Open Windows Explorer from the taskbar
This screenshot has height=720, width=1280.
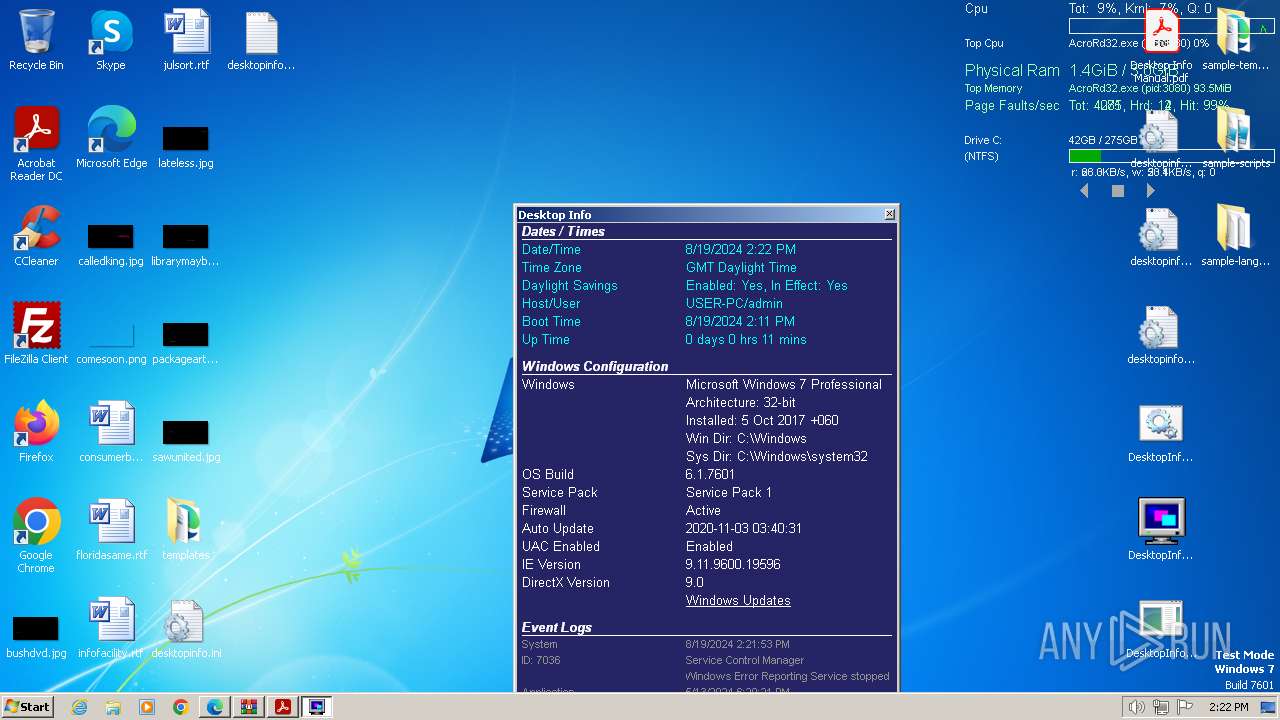click(x=113, y=707)
